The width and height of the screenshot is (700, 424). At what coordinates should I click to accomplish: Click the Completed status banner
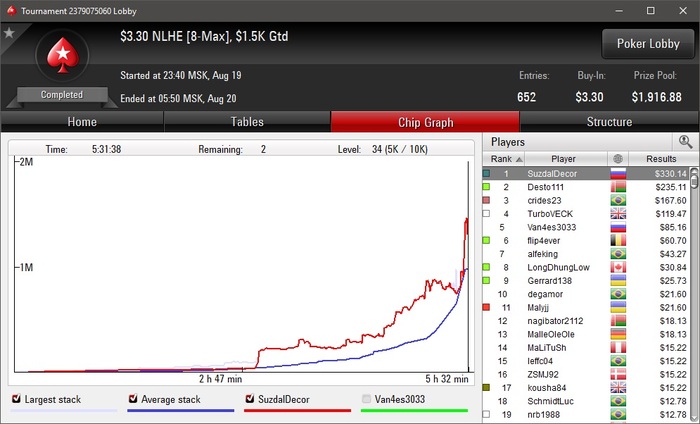62,95
